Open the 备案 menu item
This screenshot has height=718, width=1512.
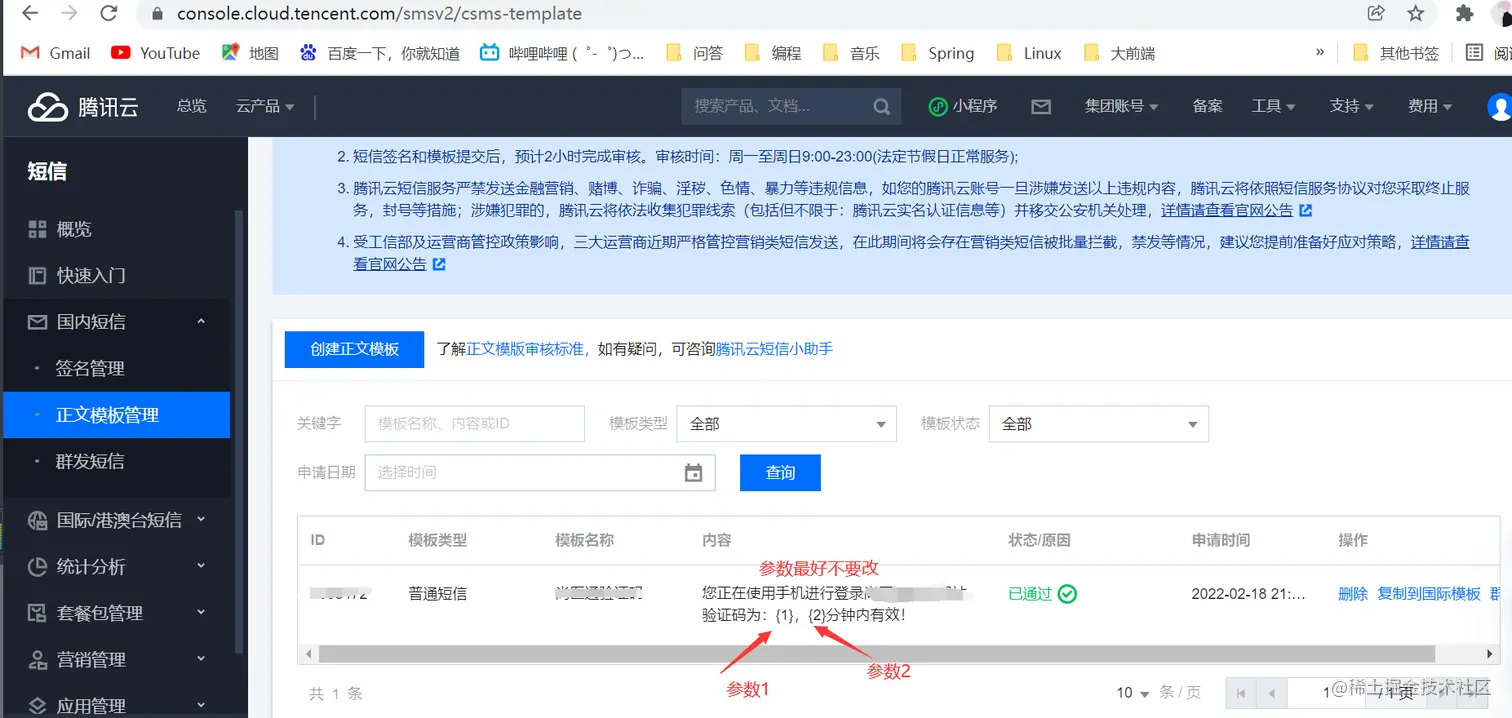tap(1207, 106)
